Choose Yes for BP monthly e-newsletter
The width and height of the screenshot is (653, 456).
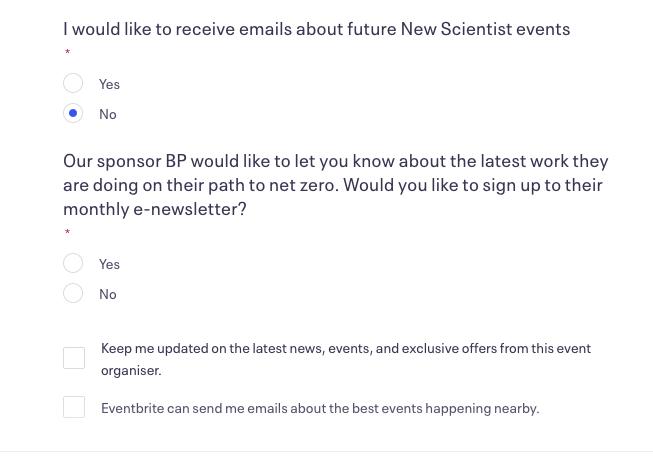point(73,264)
